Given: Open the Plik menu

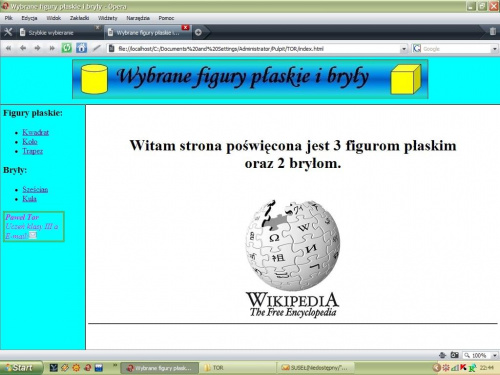Looking at the screenshot, I should coord(9,18).
